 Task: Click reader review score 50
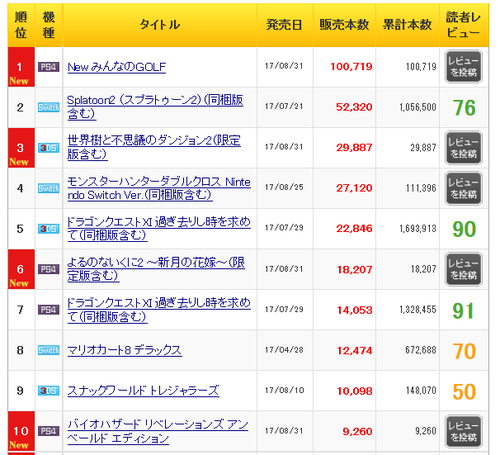coord(464,391)
